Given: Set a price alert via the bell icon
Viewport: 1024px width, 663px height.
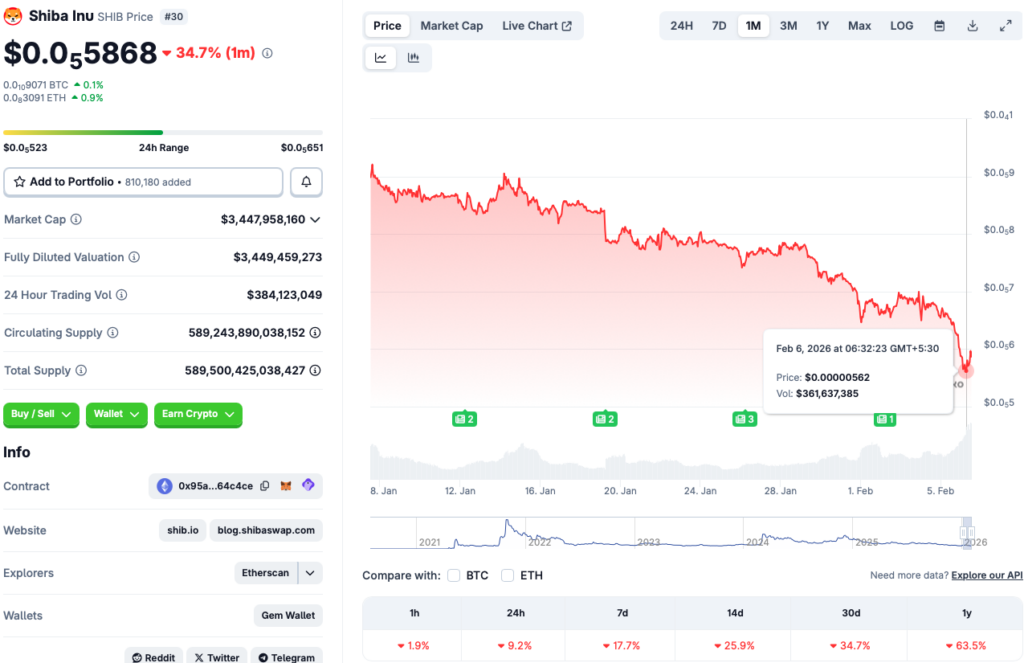Looking at the screenshot, I should [306, 181].
